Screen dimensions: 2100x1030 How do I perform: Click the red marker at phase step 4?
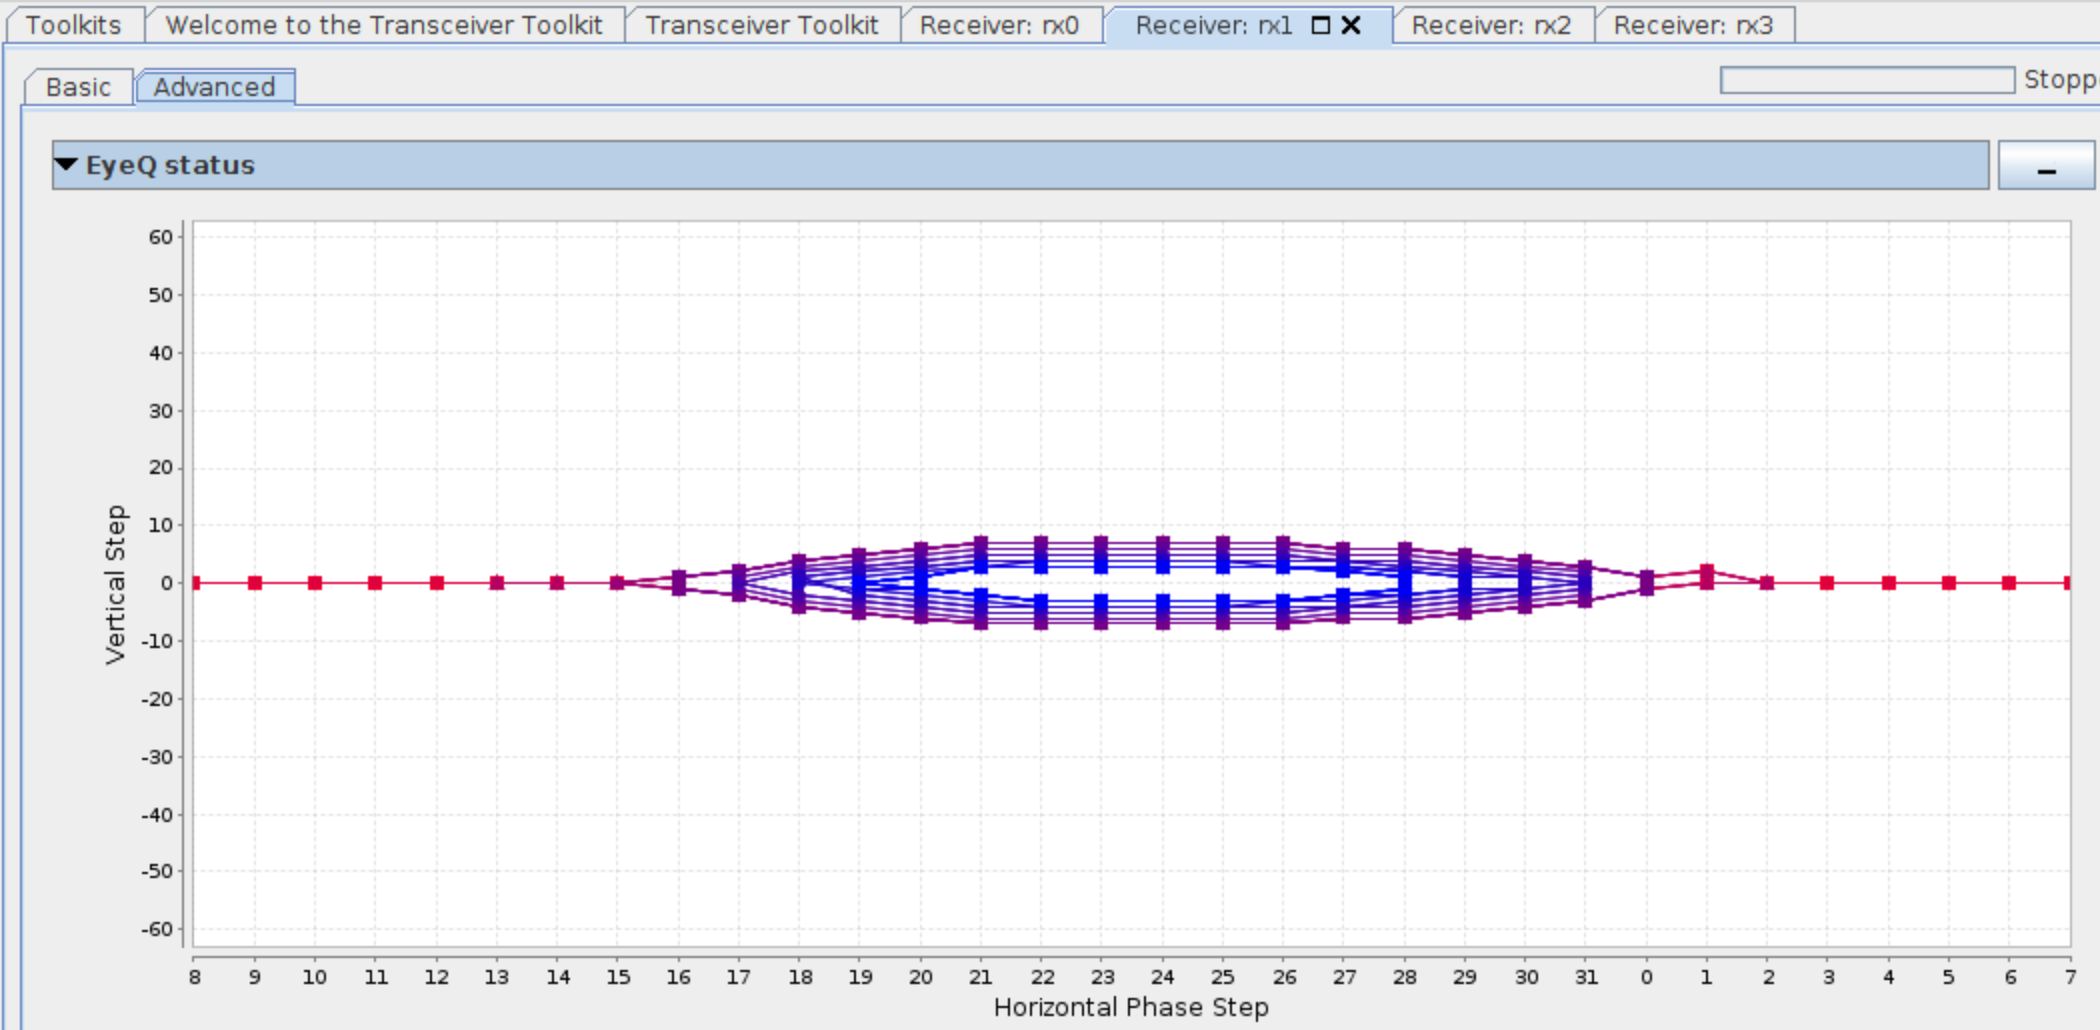click(x=1888, y=583)
